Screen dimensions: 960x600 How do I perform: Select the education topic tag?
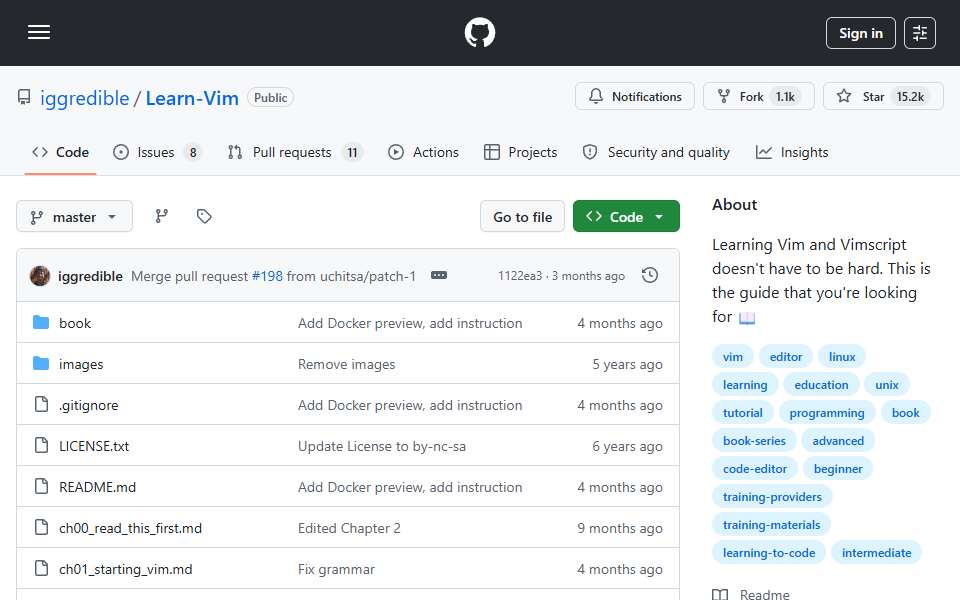pos(821,385)
